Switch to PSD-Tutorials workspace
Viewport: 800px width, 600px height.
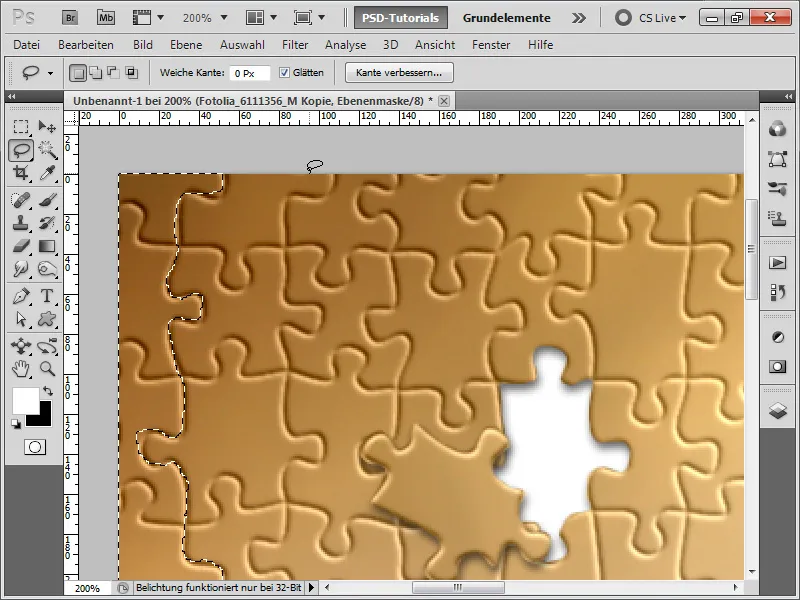click(401, 18)
